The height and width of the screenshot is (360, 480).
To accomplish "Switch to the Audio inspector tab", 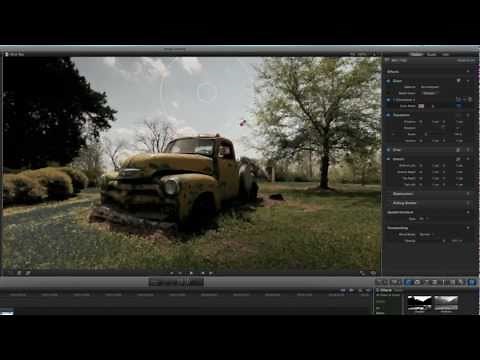I will [x=432, y=54].
